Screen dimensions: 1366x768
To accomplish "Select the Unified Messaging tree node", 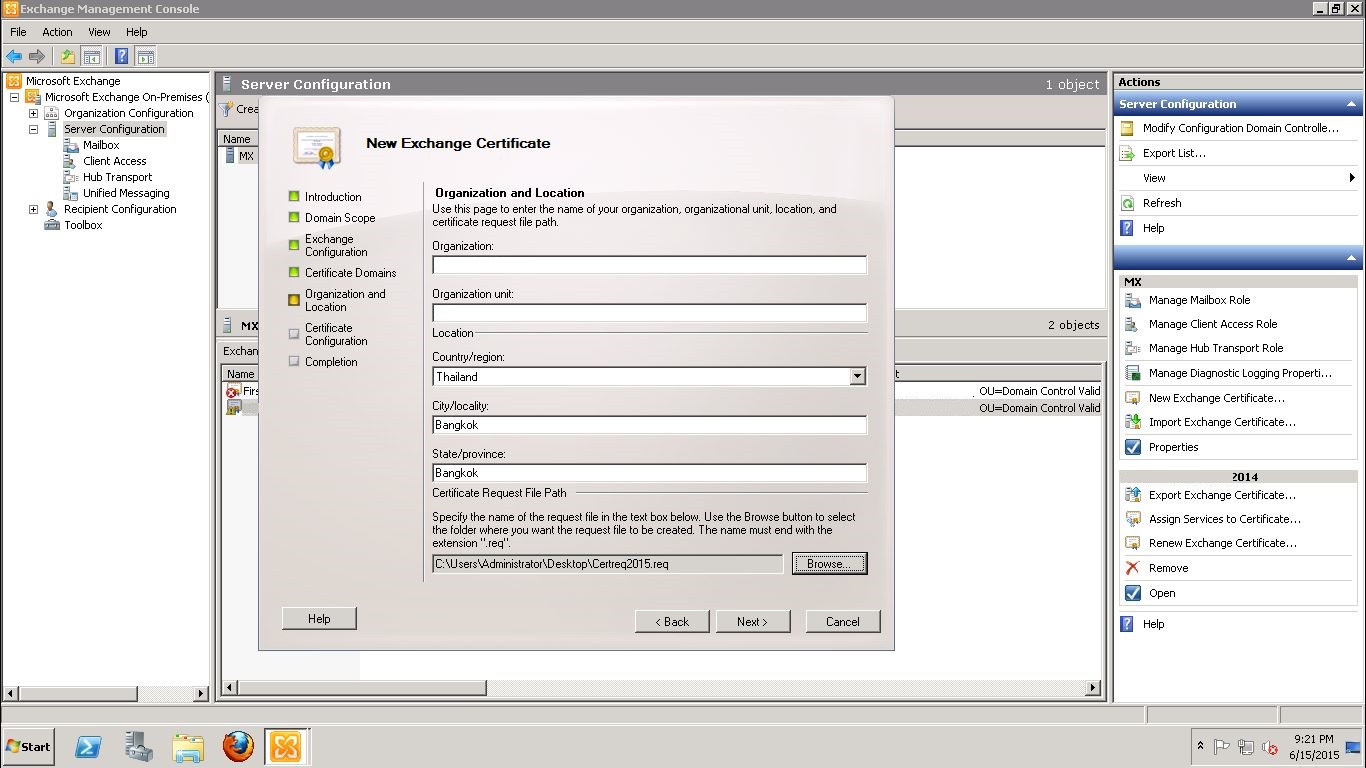I will tap(126, 193).
